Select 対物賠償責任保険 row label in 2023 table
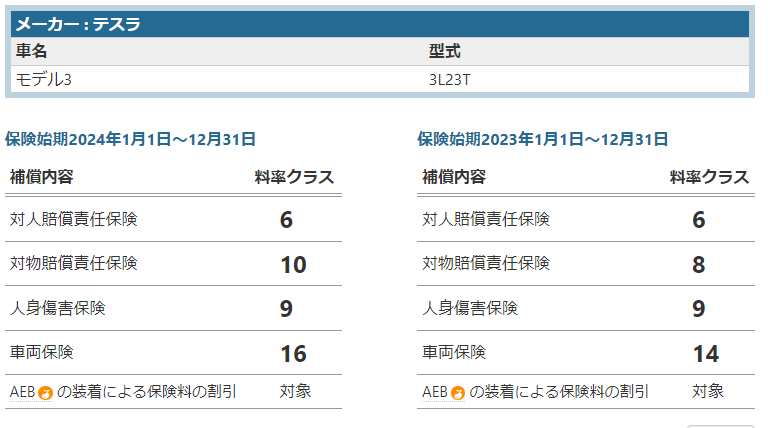Viewport: 770px width, 428px height. [486, 263]
